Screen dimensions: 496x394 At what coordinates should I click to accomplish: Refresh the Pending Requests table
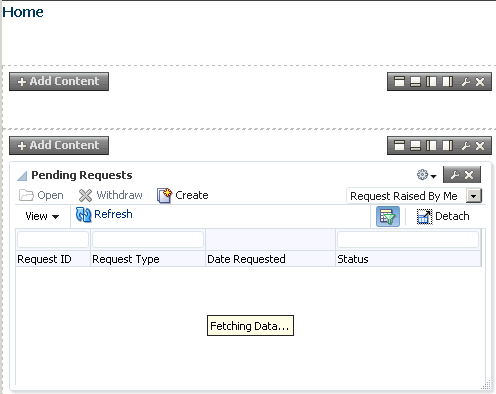104,214
